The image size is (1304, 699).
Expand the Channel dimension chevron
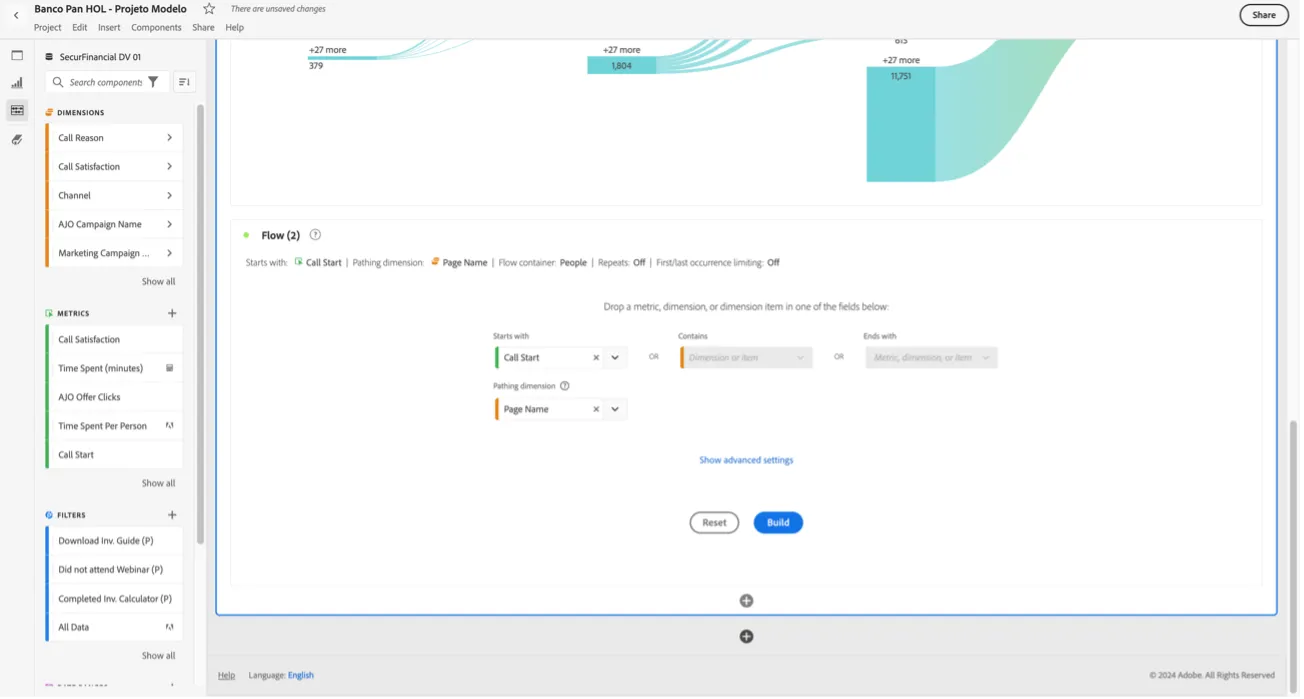(169, 195)
